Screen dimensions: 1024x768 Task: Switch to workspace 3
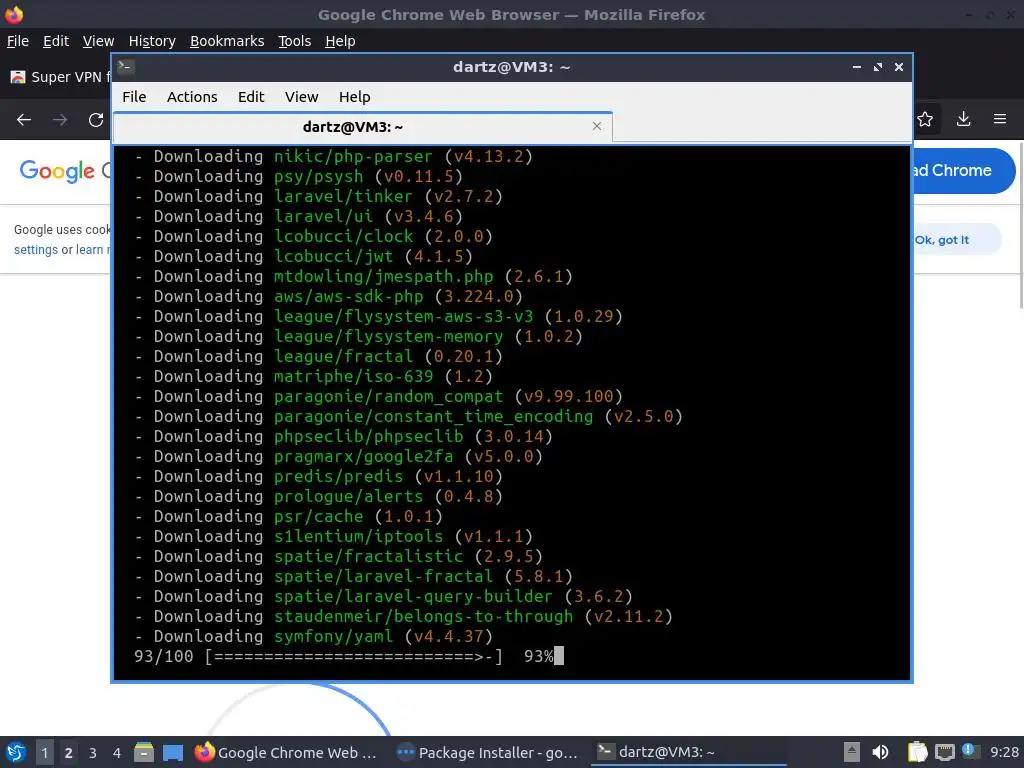coord(93,752)
